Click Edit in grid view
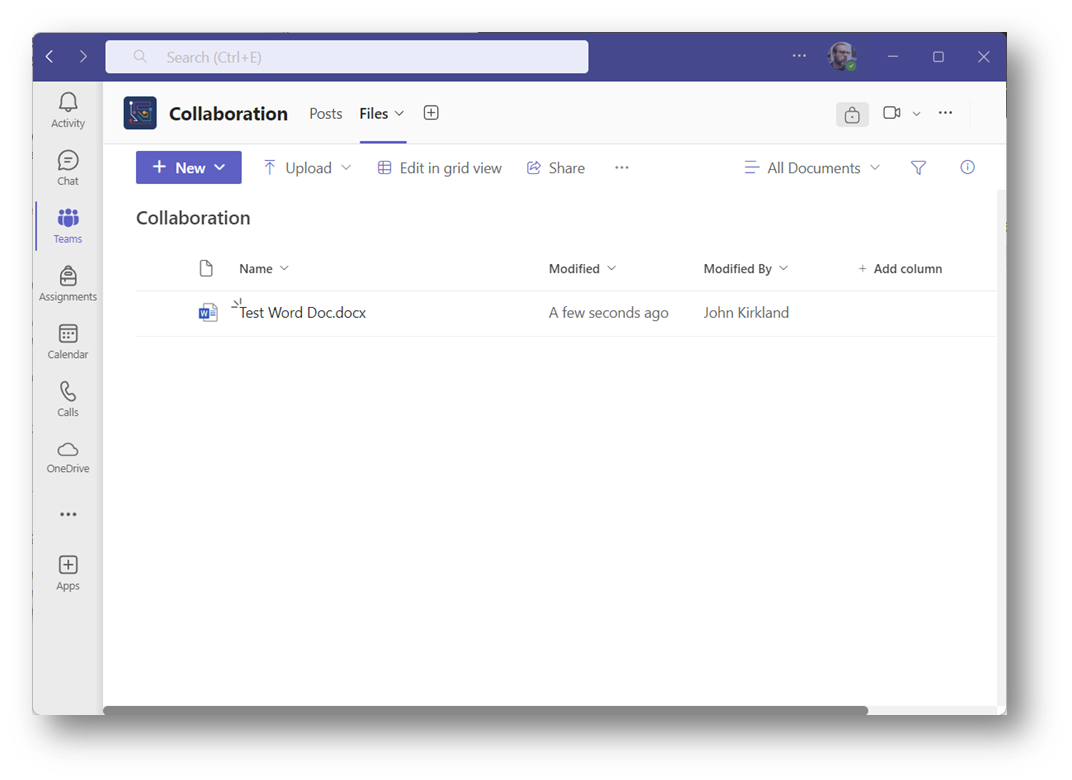The height and width of the screenshot is (780, 1072). coord(439,168)
